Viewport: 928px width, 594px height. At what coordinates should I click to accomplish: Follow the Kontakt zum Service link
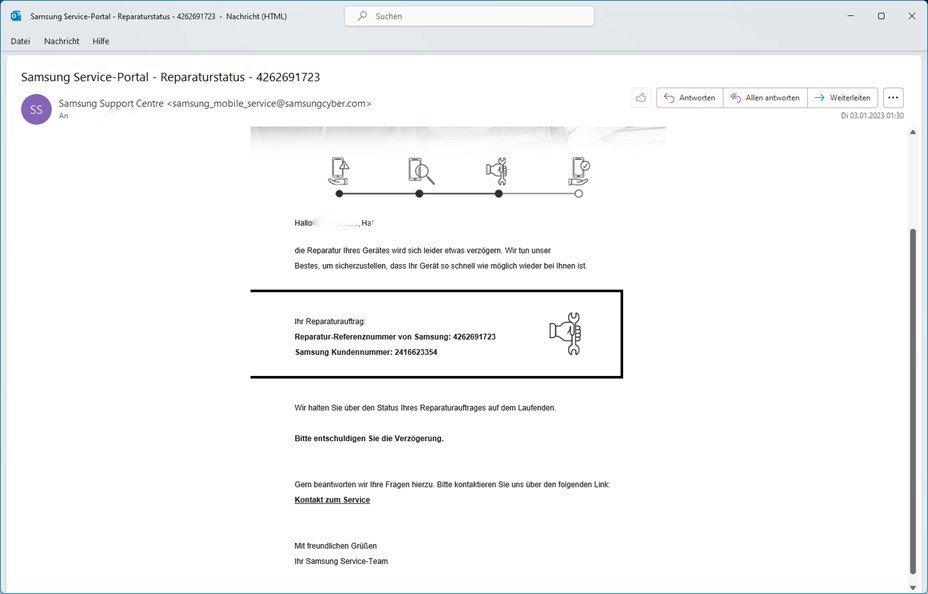pyautogui.click(x=332, y=500)
